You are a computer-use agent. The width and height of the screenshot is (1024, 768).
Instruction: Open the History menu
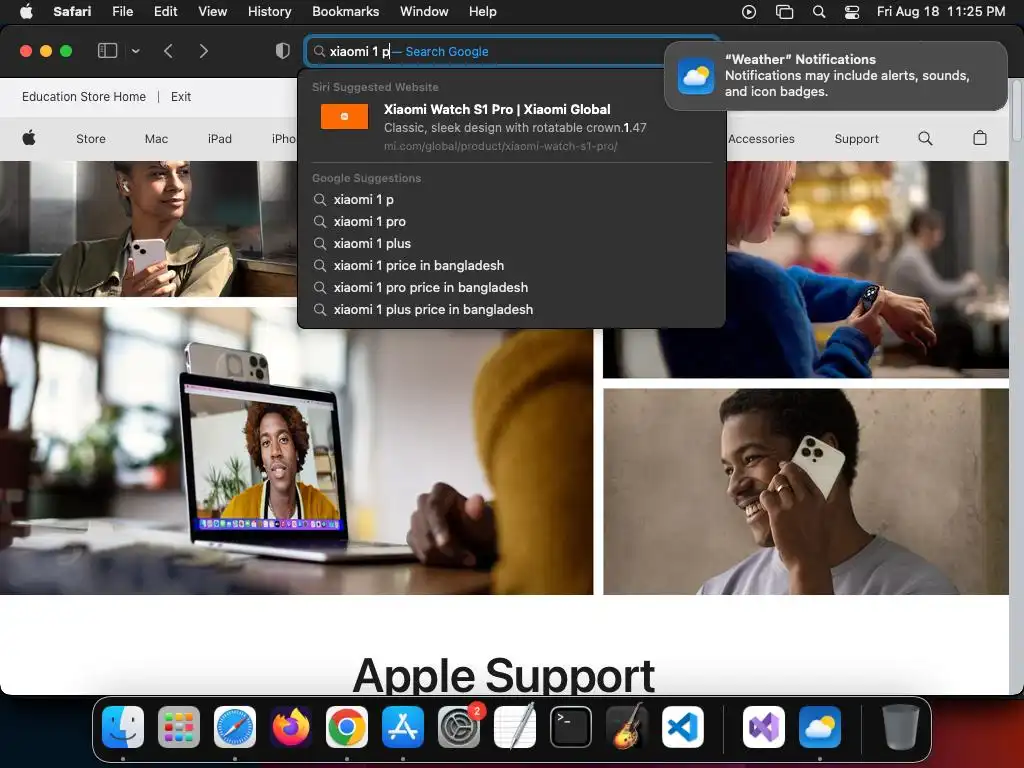point(269,11)
